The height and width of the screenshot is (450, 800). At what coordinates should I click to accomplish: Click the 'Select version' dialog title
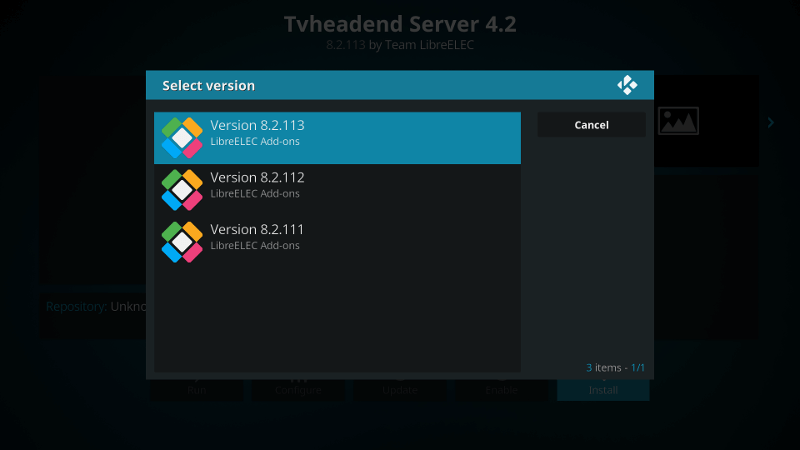(209, 85)
